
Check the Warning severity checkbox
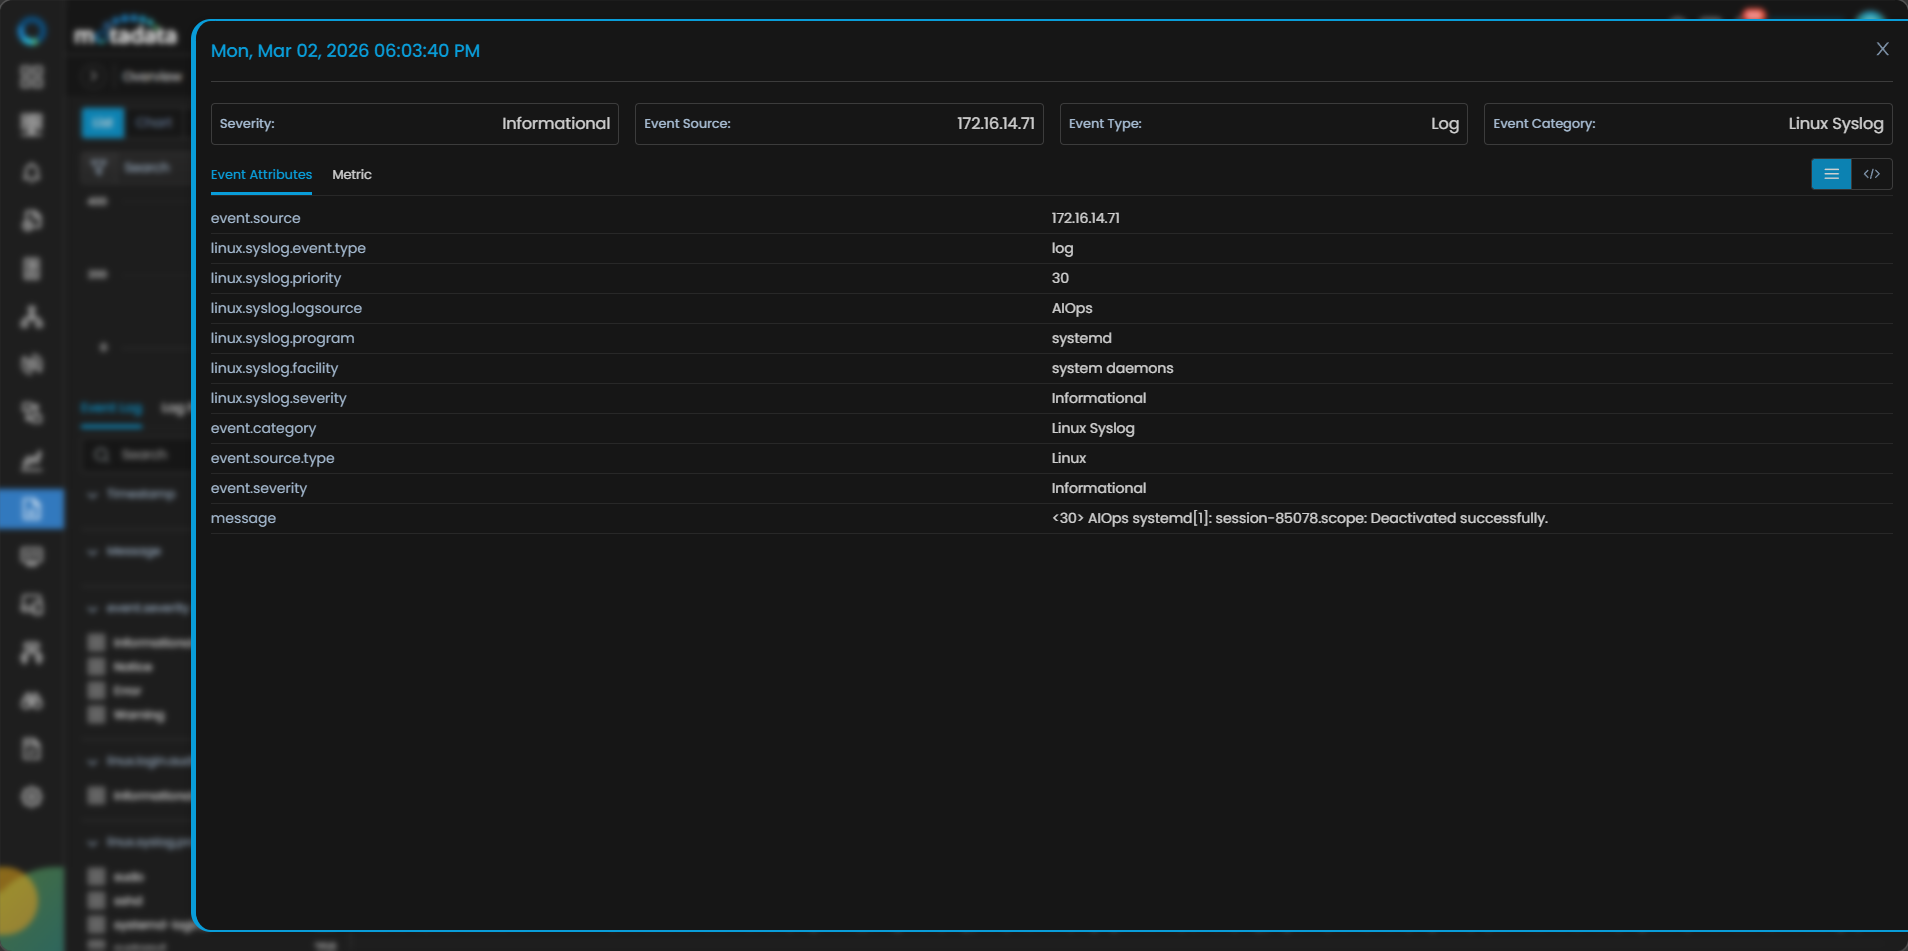[x=96, y=714]
